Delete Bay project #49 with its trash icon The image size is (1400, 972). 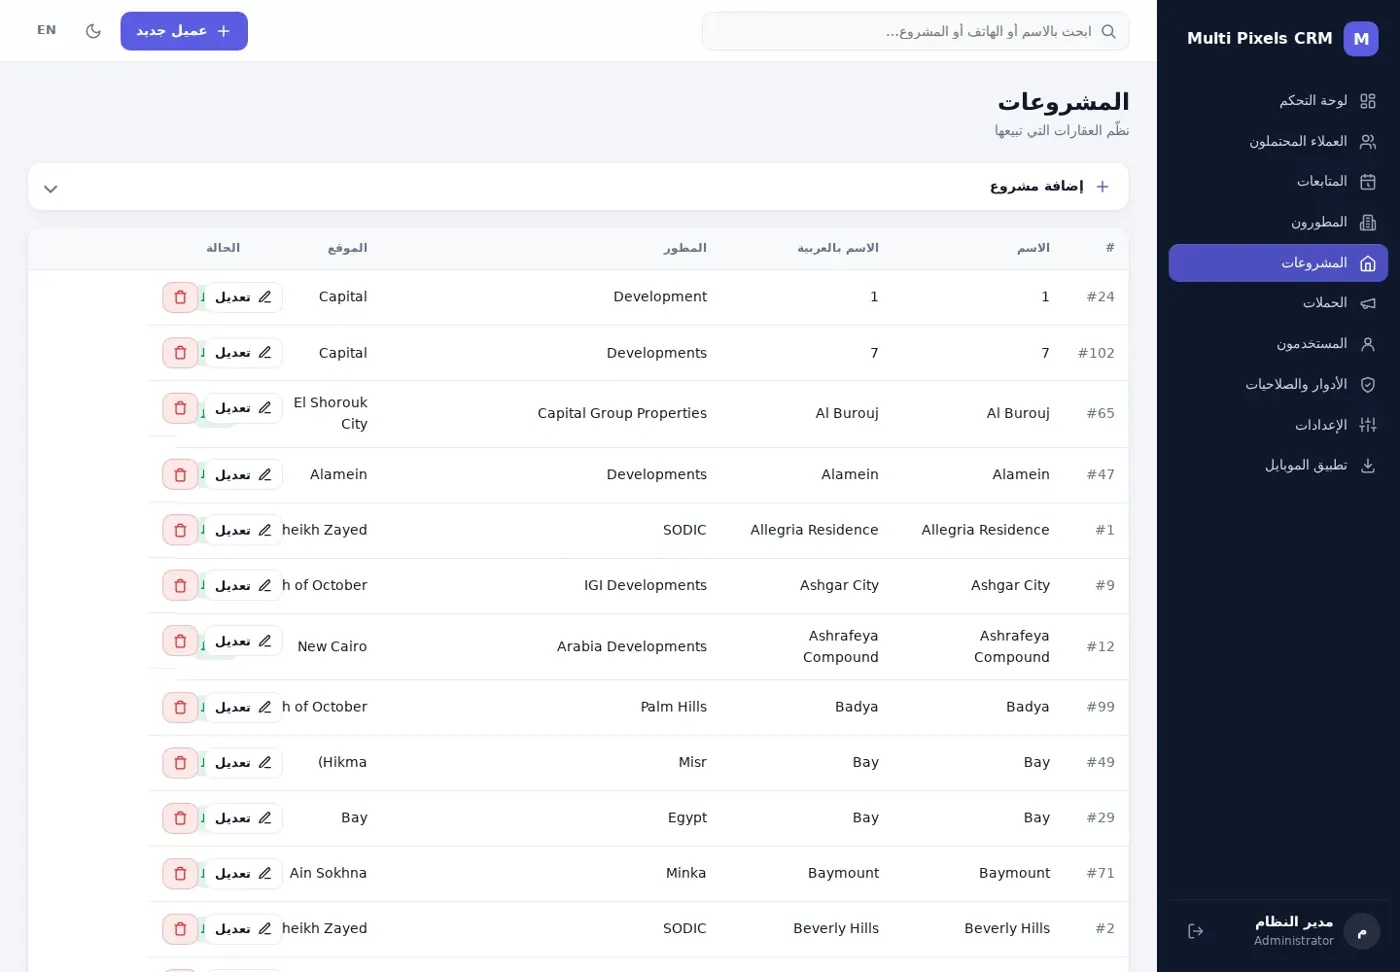180,763
